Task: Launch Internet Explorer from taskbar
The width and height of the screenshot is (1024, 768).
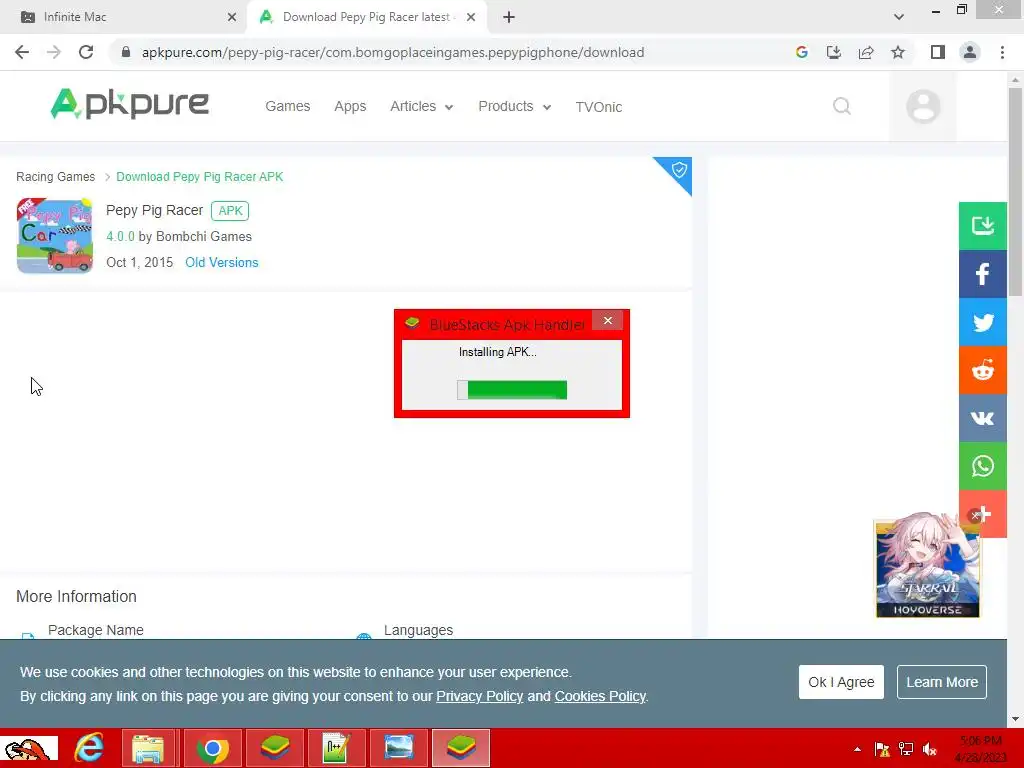Action: click(89, 748)
